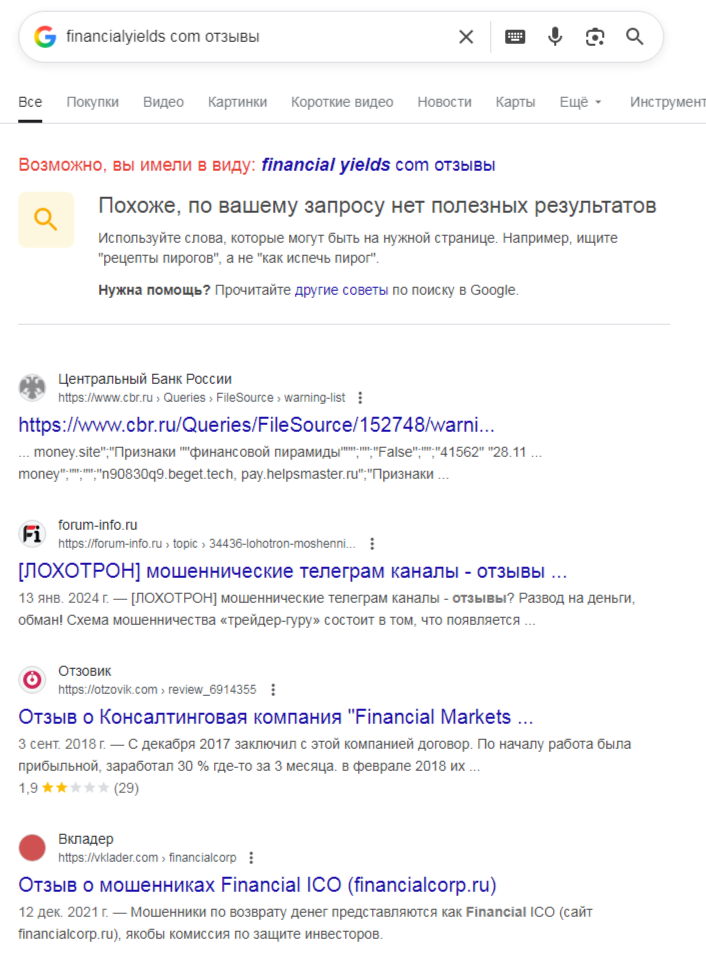706x956 pixels.
Task: Open the ЛОХОТРОН мошеннические телеграм каналы result
Action: click(x=293, y=571)
